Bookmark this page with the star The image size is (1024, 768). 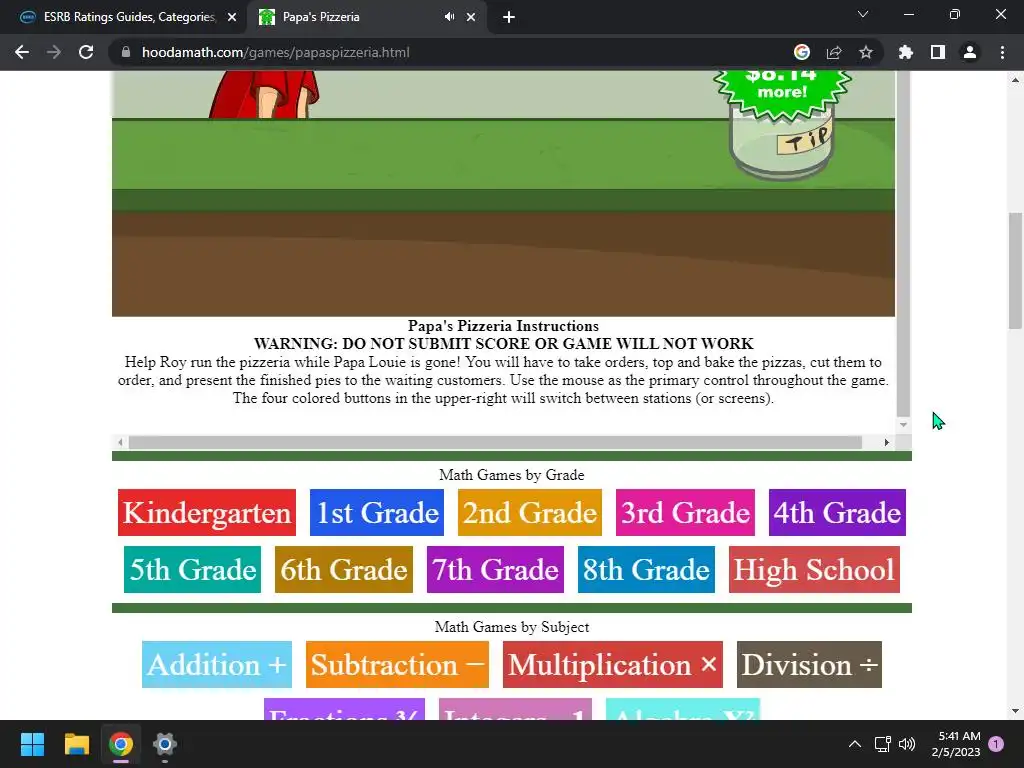[866, 52]
